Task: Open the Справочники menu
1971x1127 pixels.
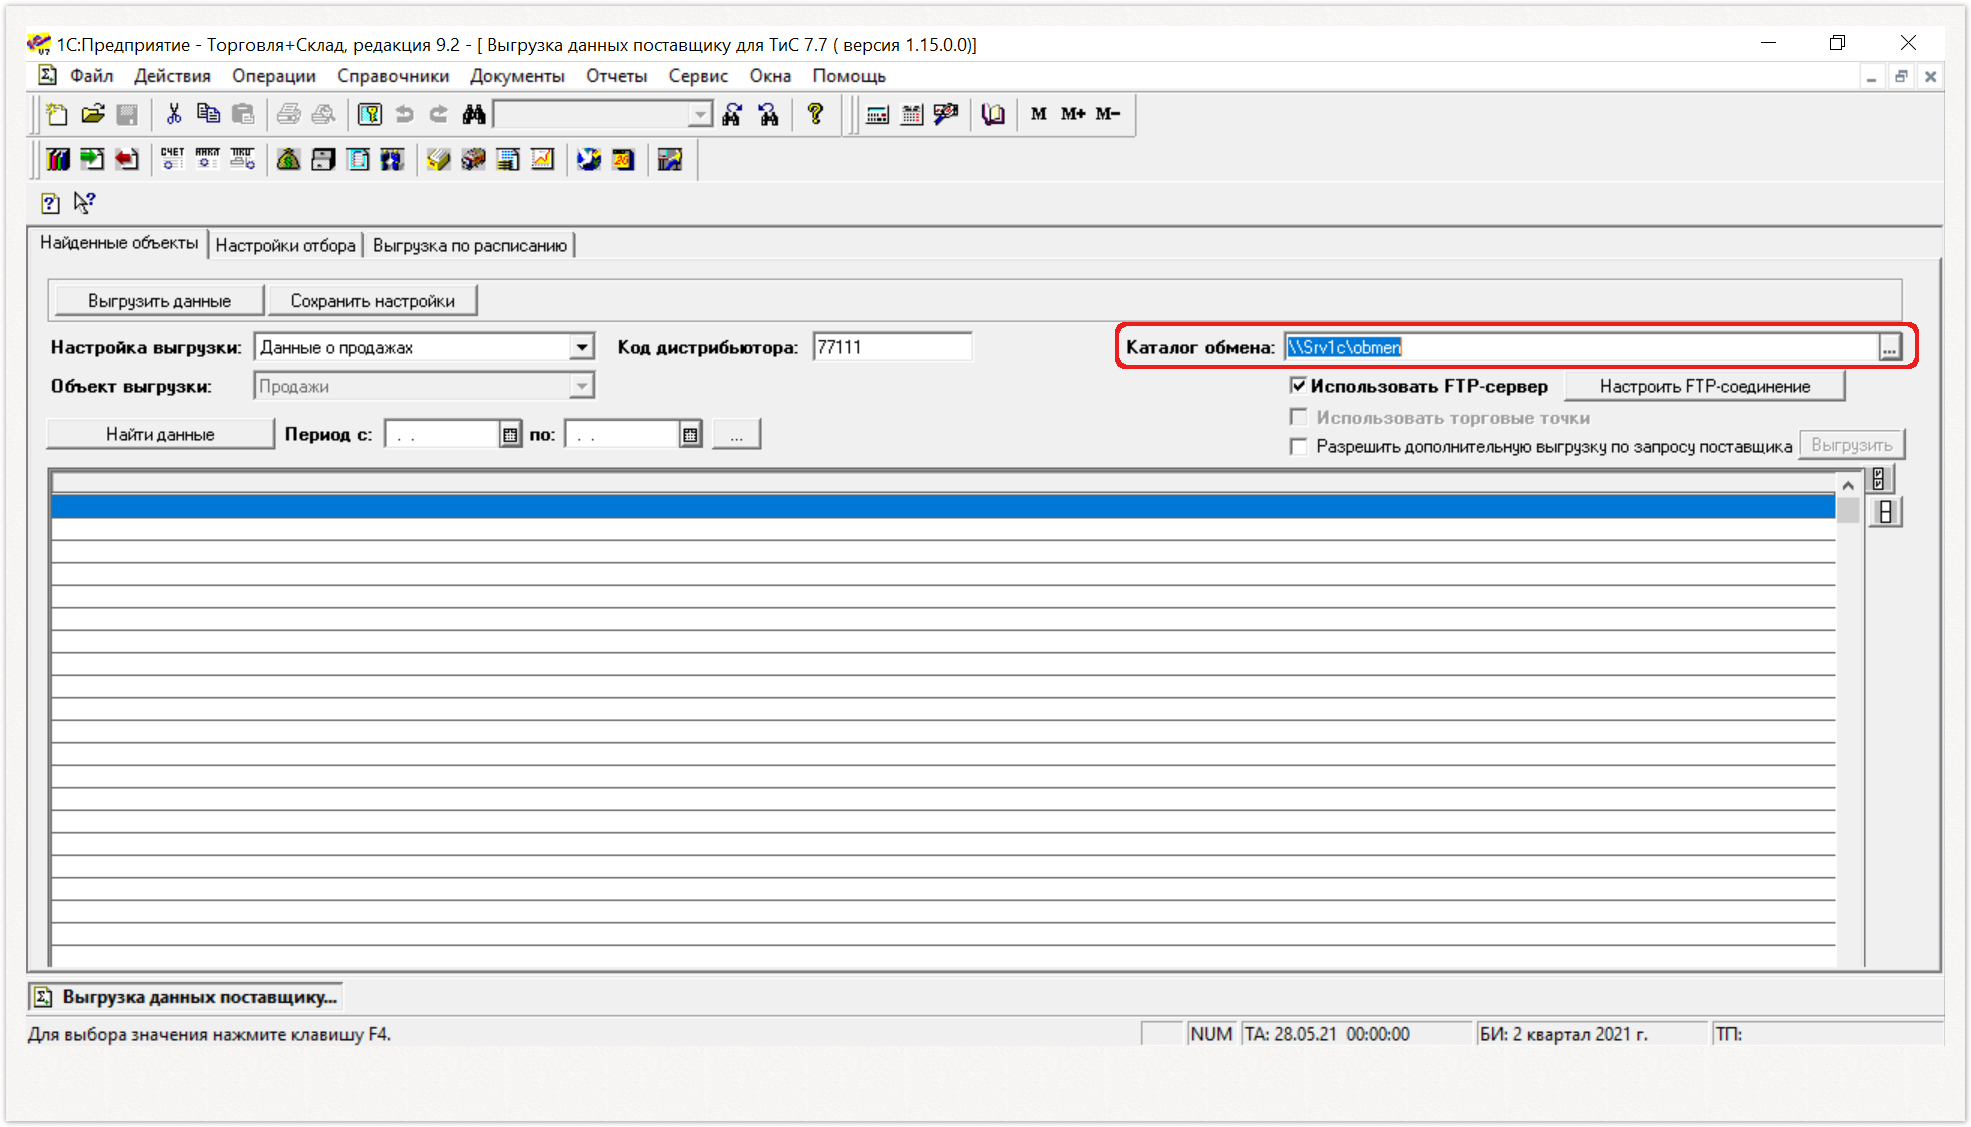Action: coord(393,76)
